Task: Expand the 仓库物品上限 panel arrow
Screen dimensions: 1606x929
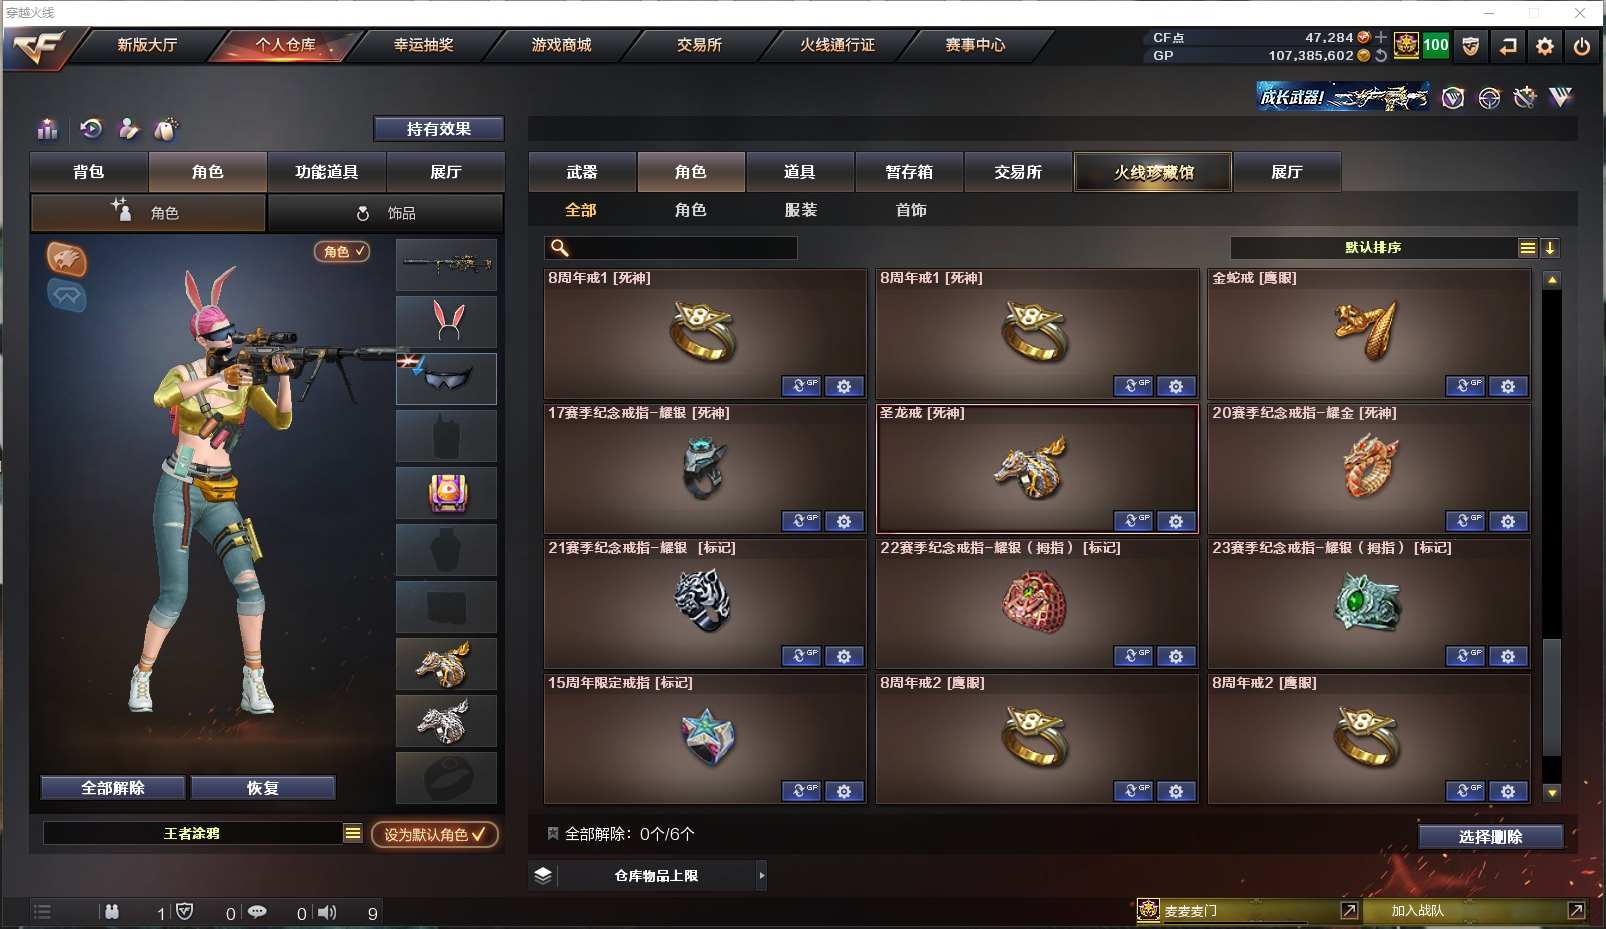Action: pos(762,876)
